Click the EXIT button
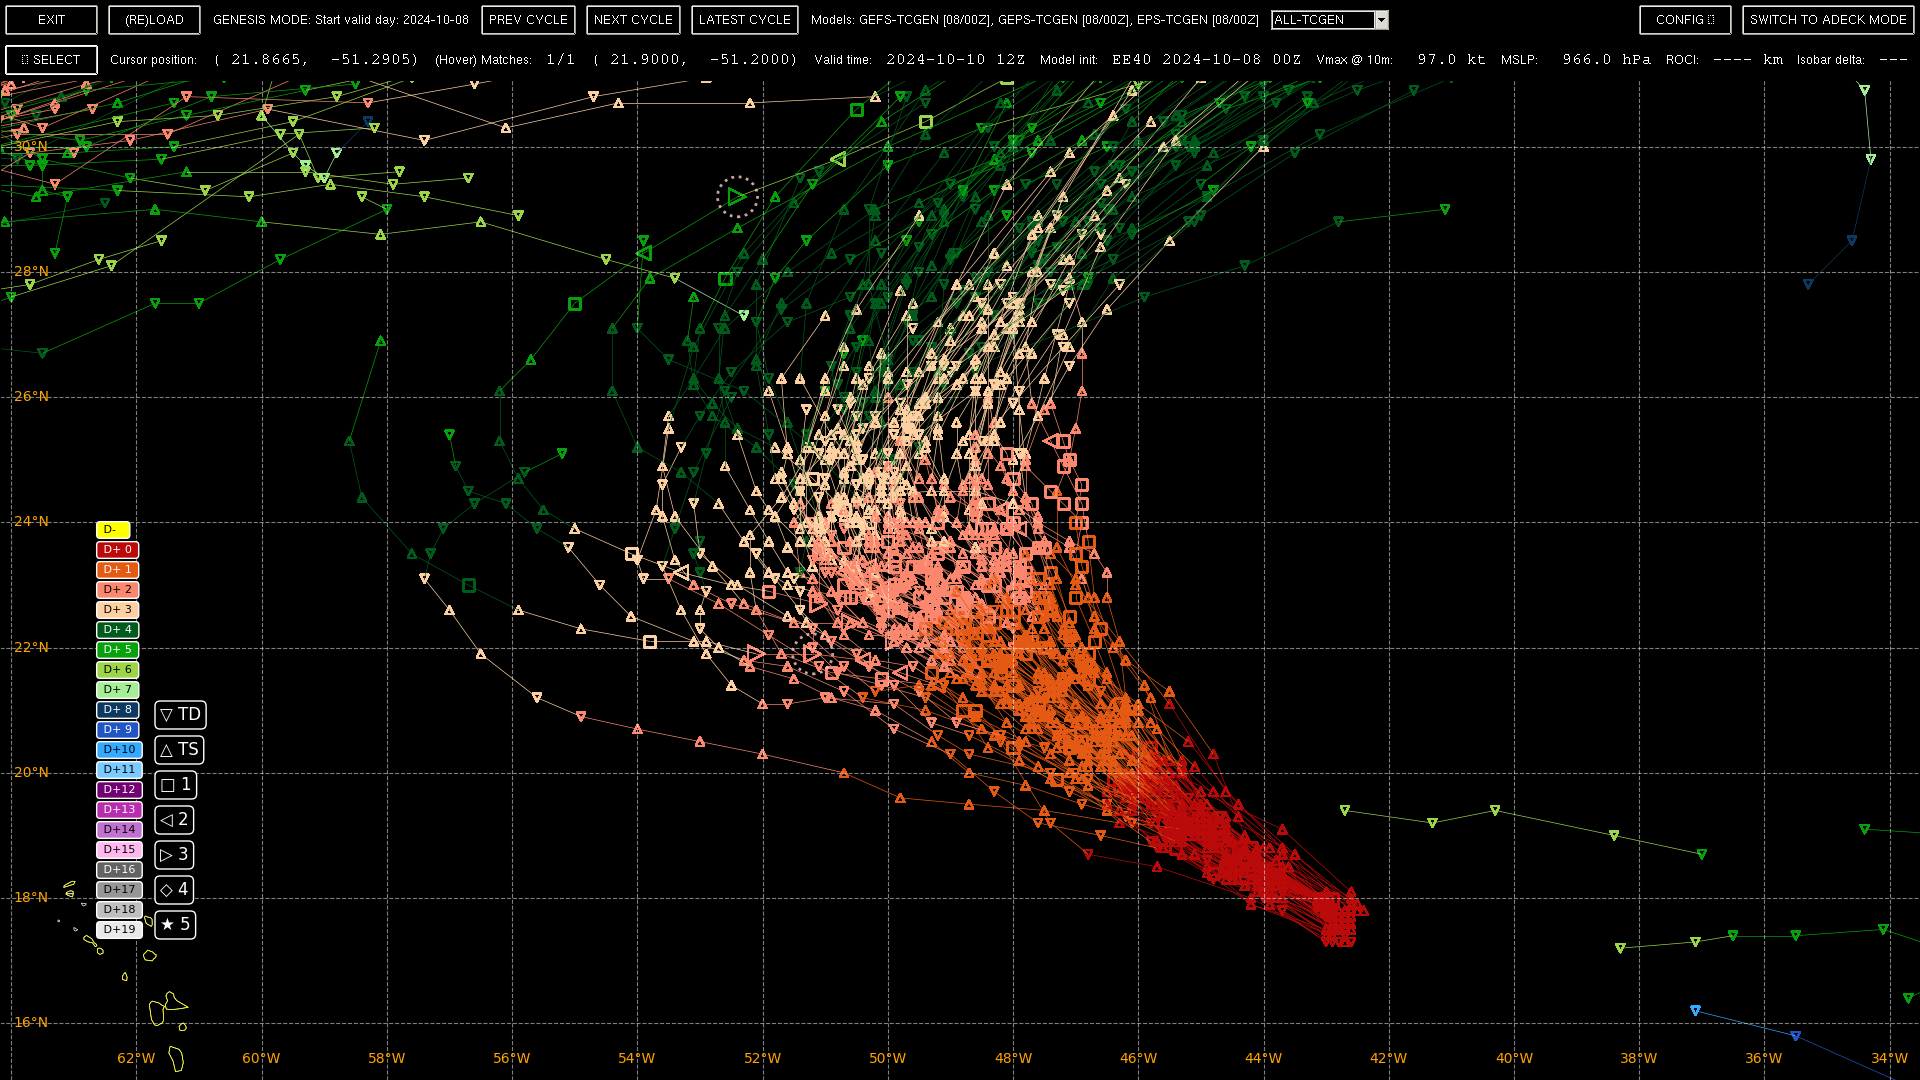 (52, 20)
